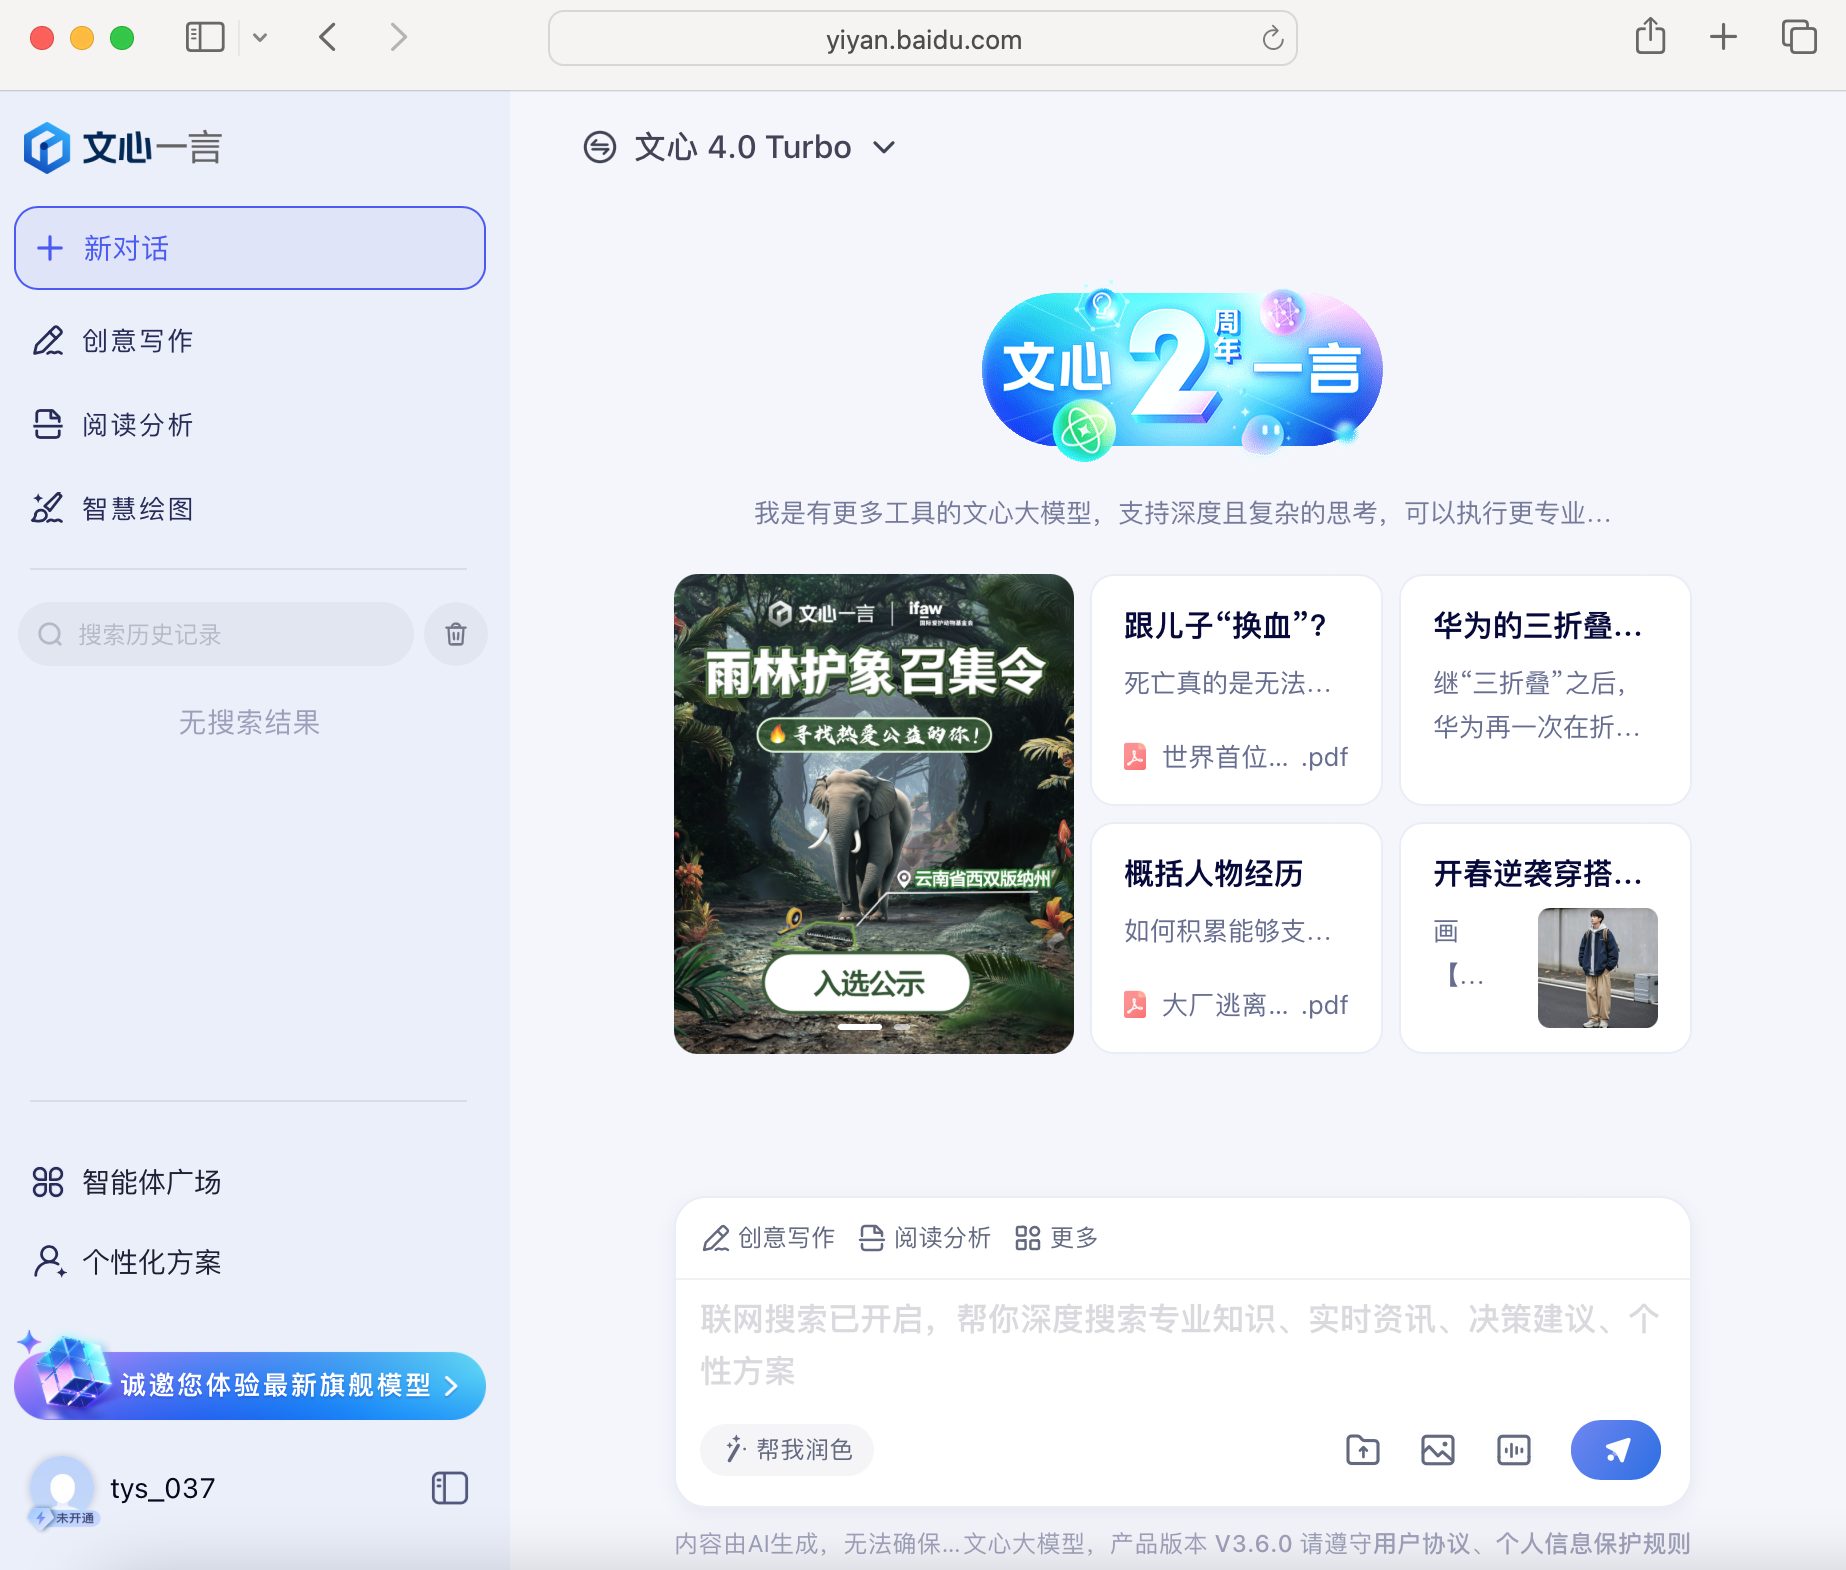Click the file upload icon
The image size is (1846, 1570).
(1363, 1450)
